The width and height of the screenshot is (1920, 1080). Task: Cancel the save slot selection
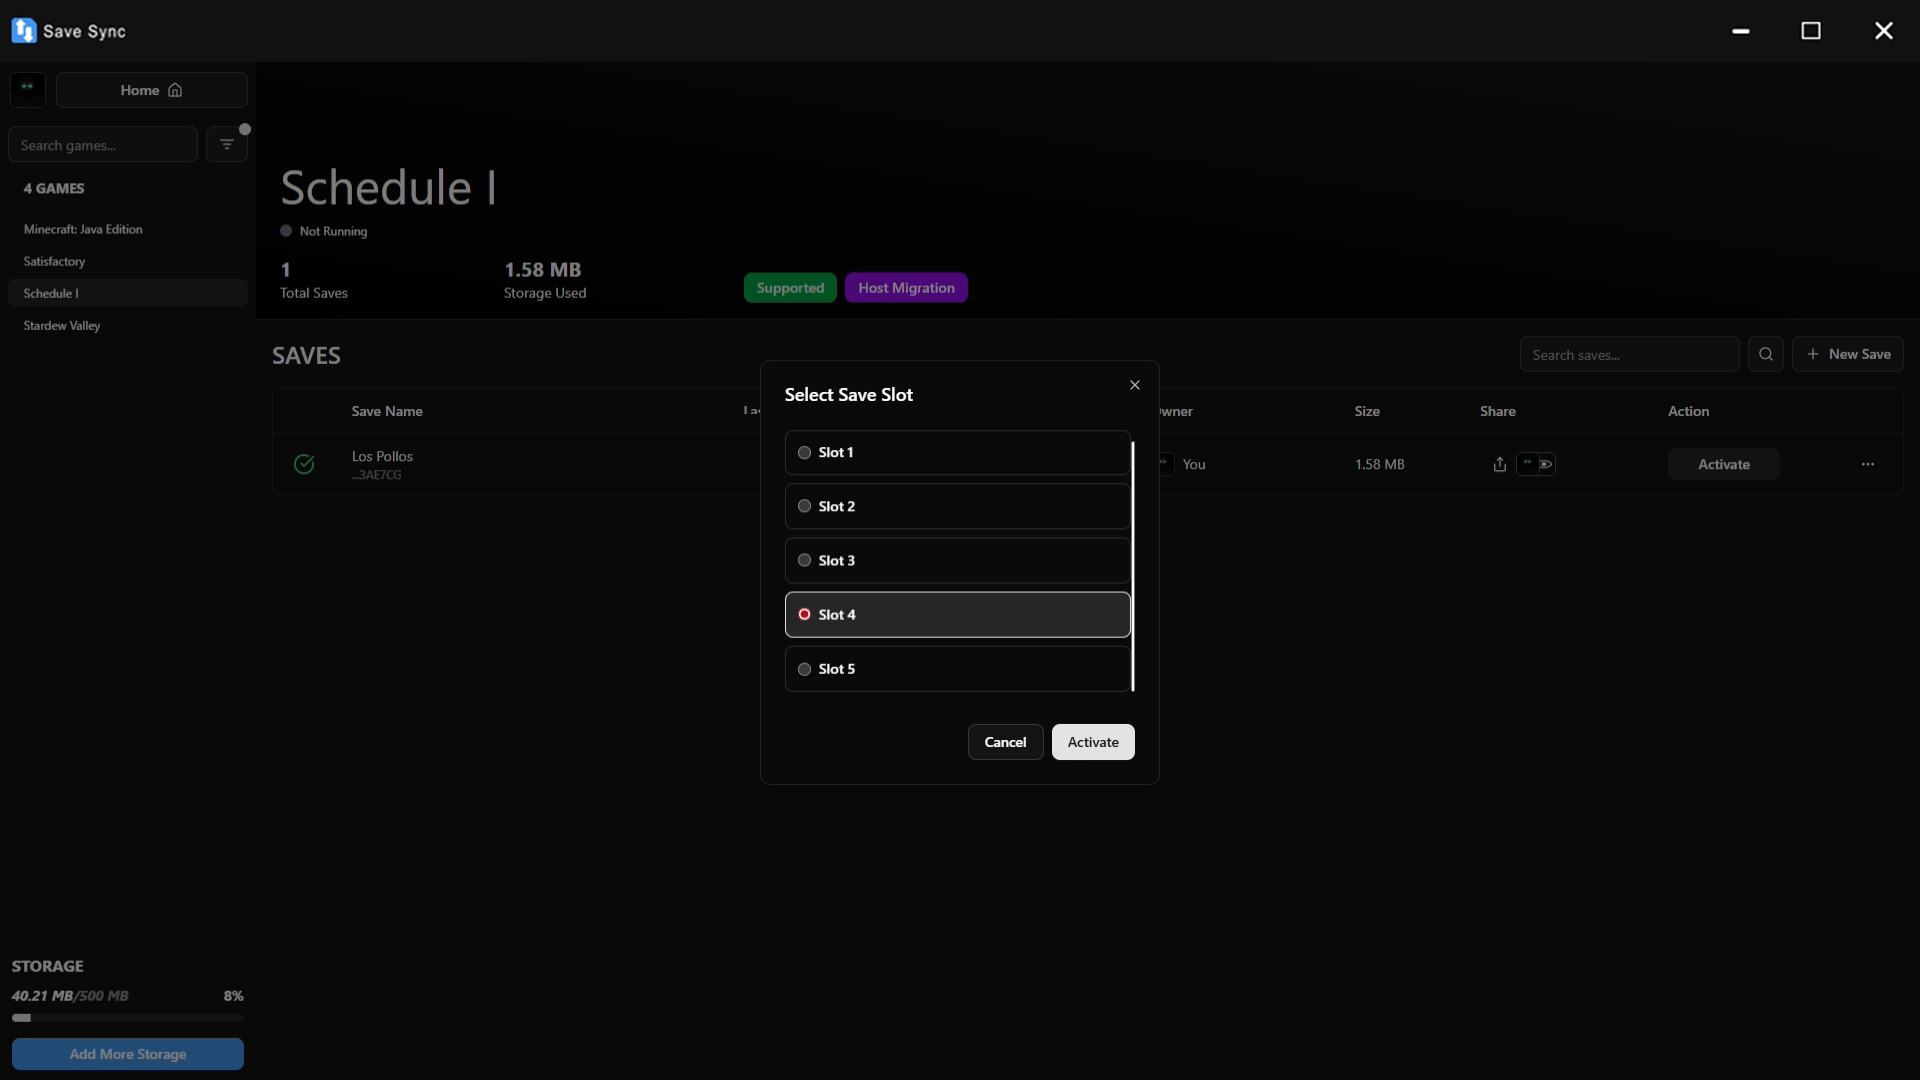pyautogui.click(x=1005, y=742)
